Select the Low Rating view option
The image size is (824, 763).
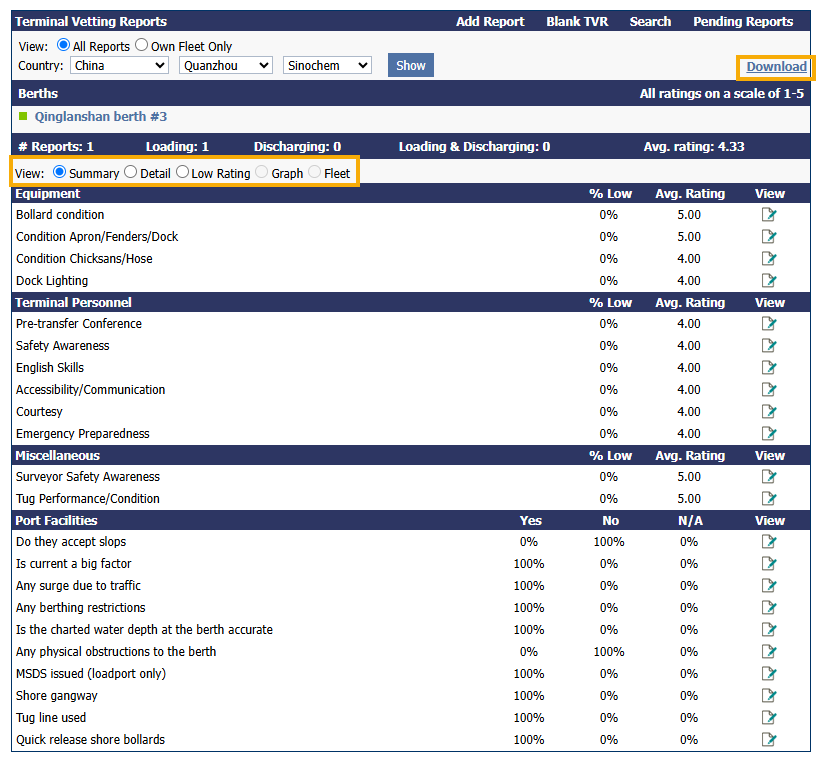click(182, 173)
